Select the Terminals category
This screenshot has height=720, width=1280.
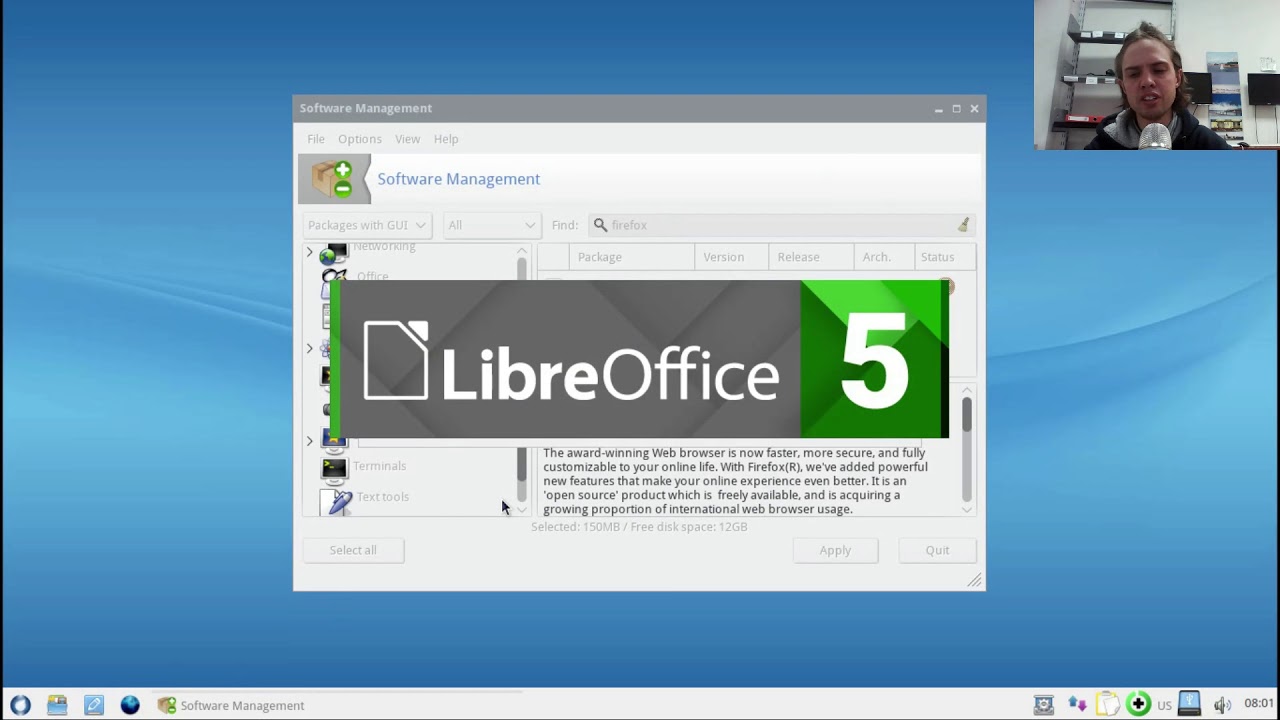379,466
